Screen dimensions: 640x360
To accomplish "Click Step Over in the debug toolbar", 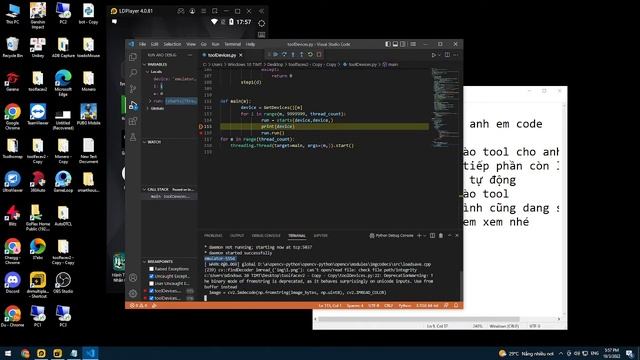I will click(284, 55).
